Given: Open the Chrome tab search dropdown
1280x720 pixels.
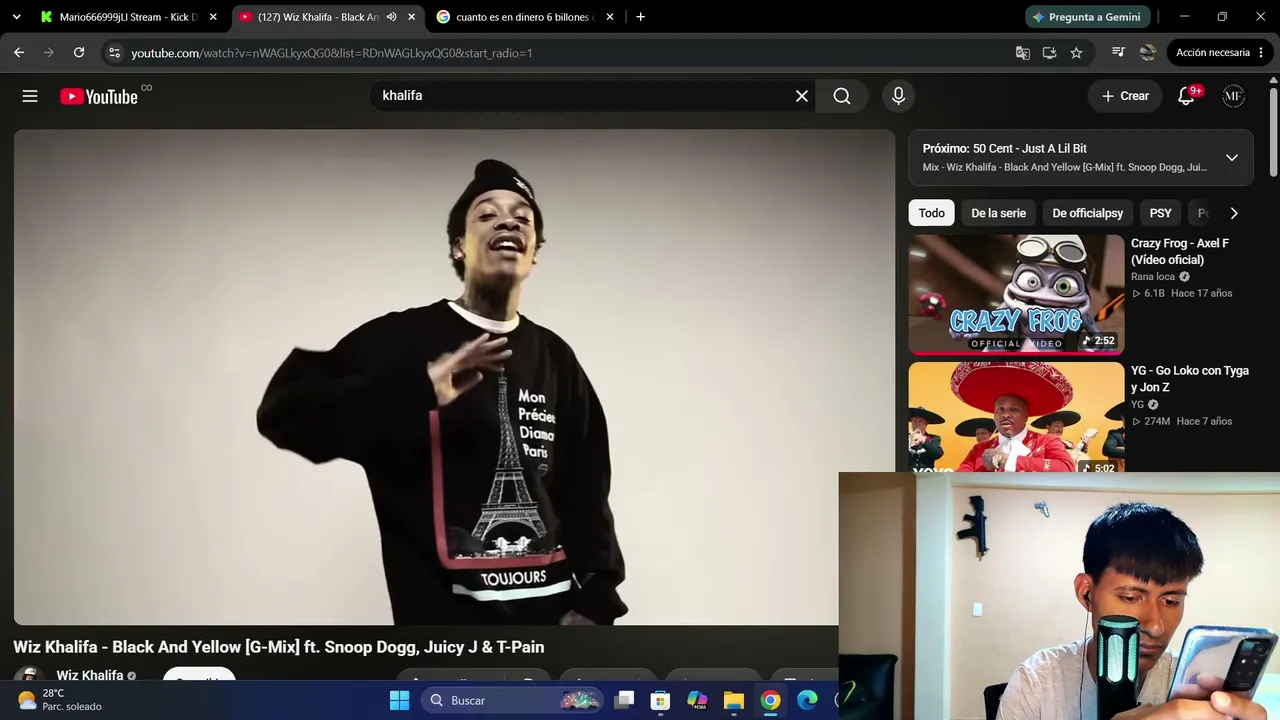Looking at the screenshot, I should coord(16,17).
